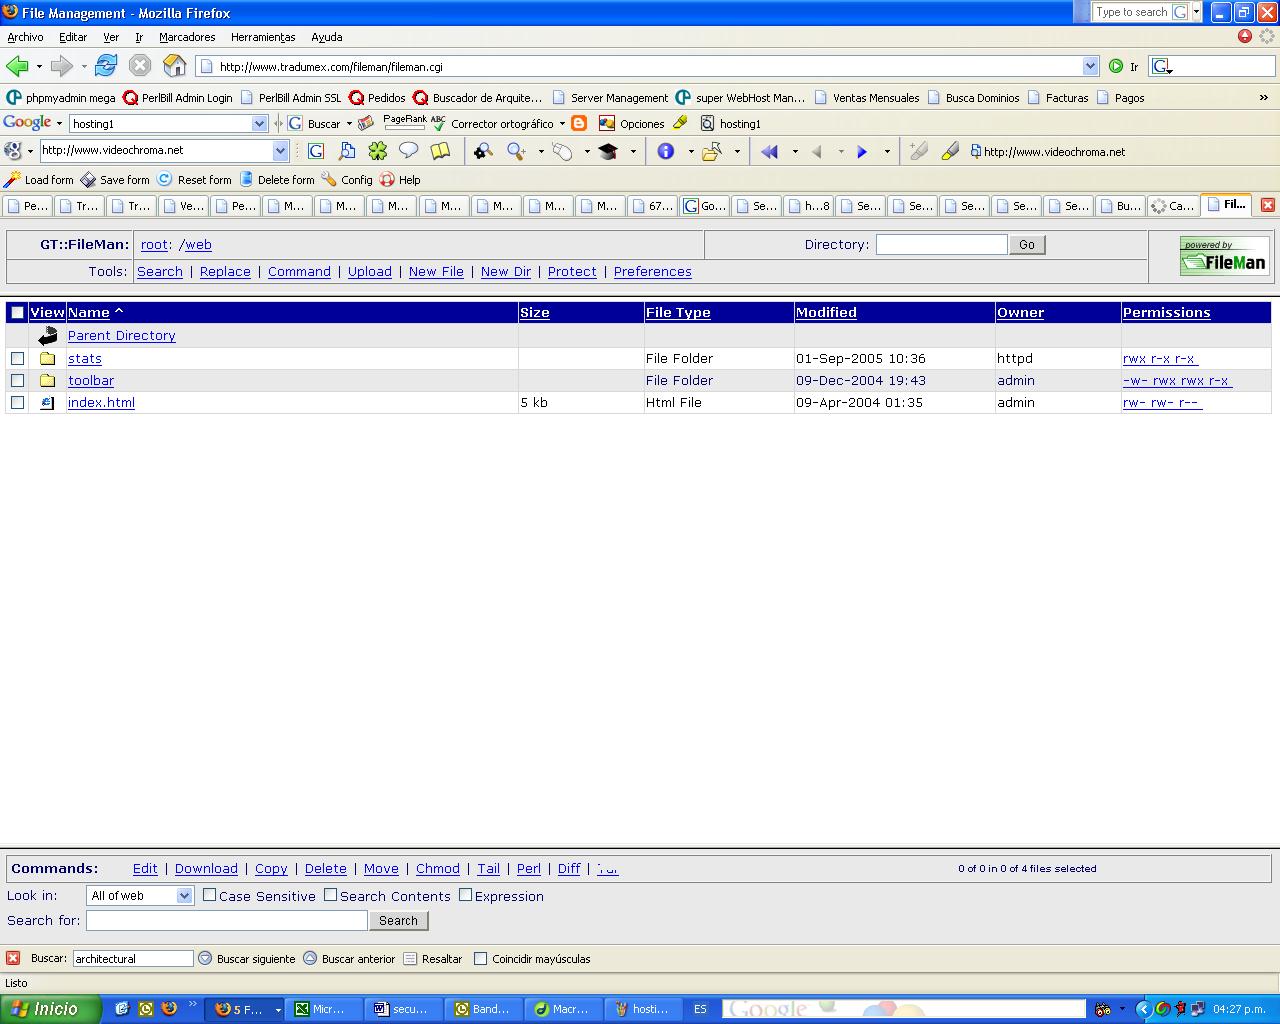
Task: Click the speech bubble icon in toolbar
Action: [x=408, y=151]
